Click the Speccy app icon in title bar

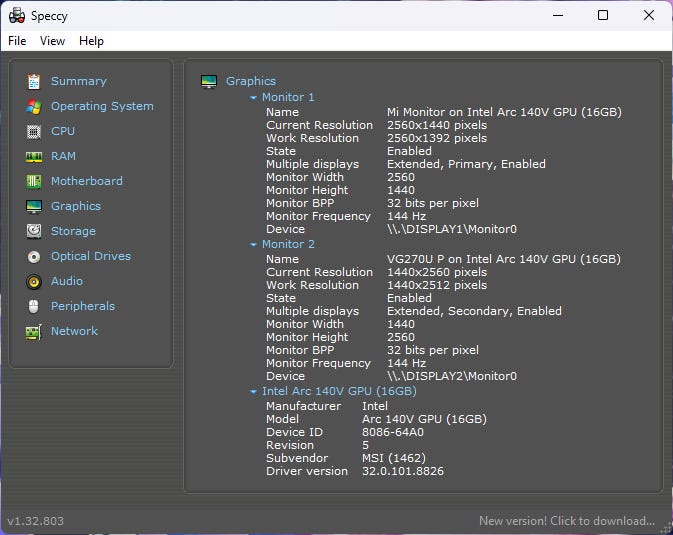[17, 16]
